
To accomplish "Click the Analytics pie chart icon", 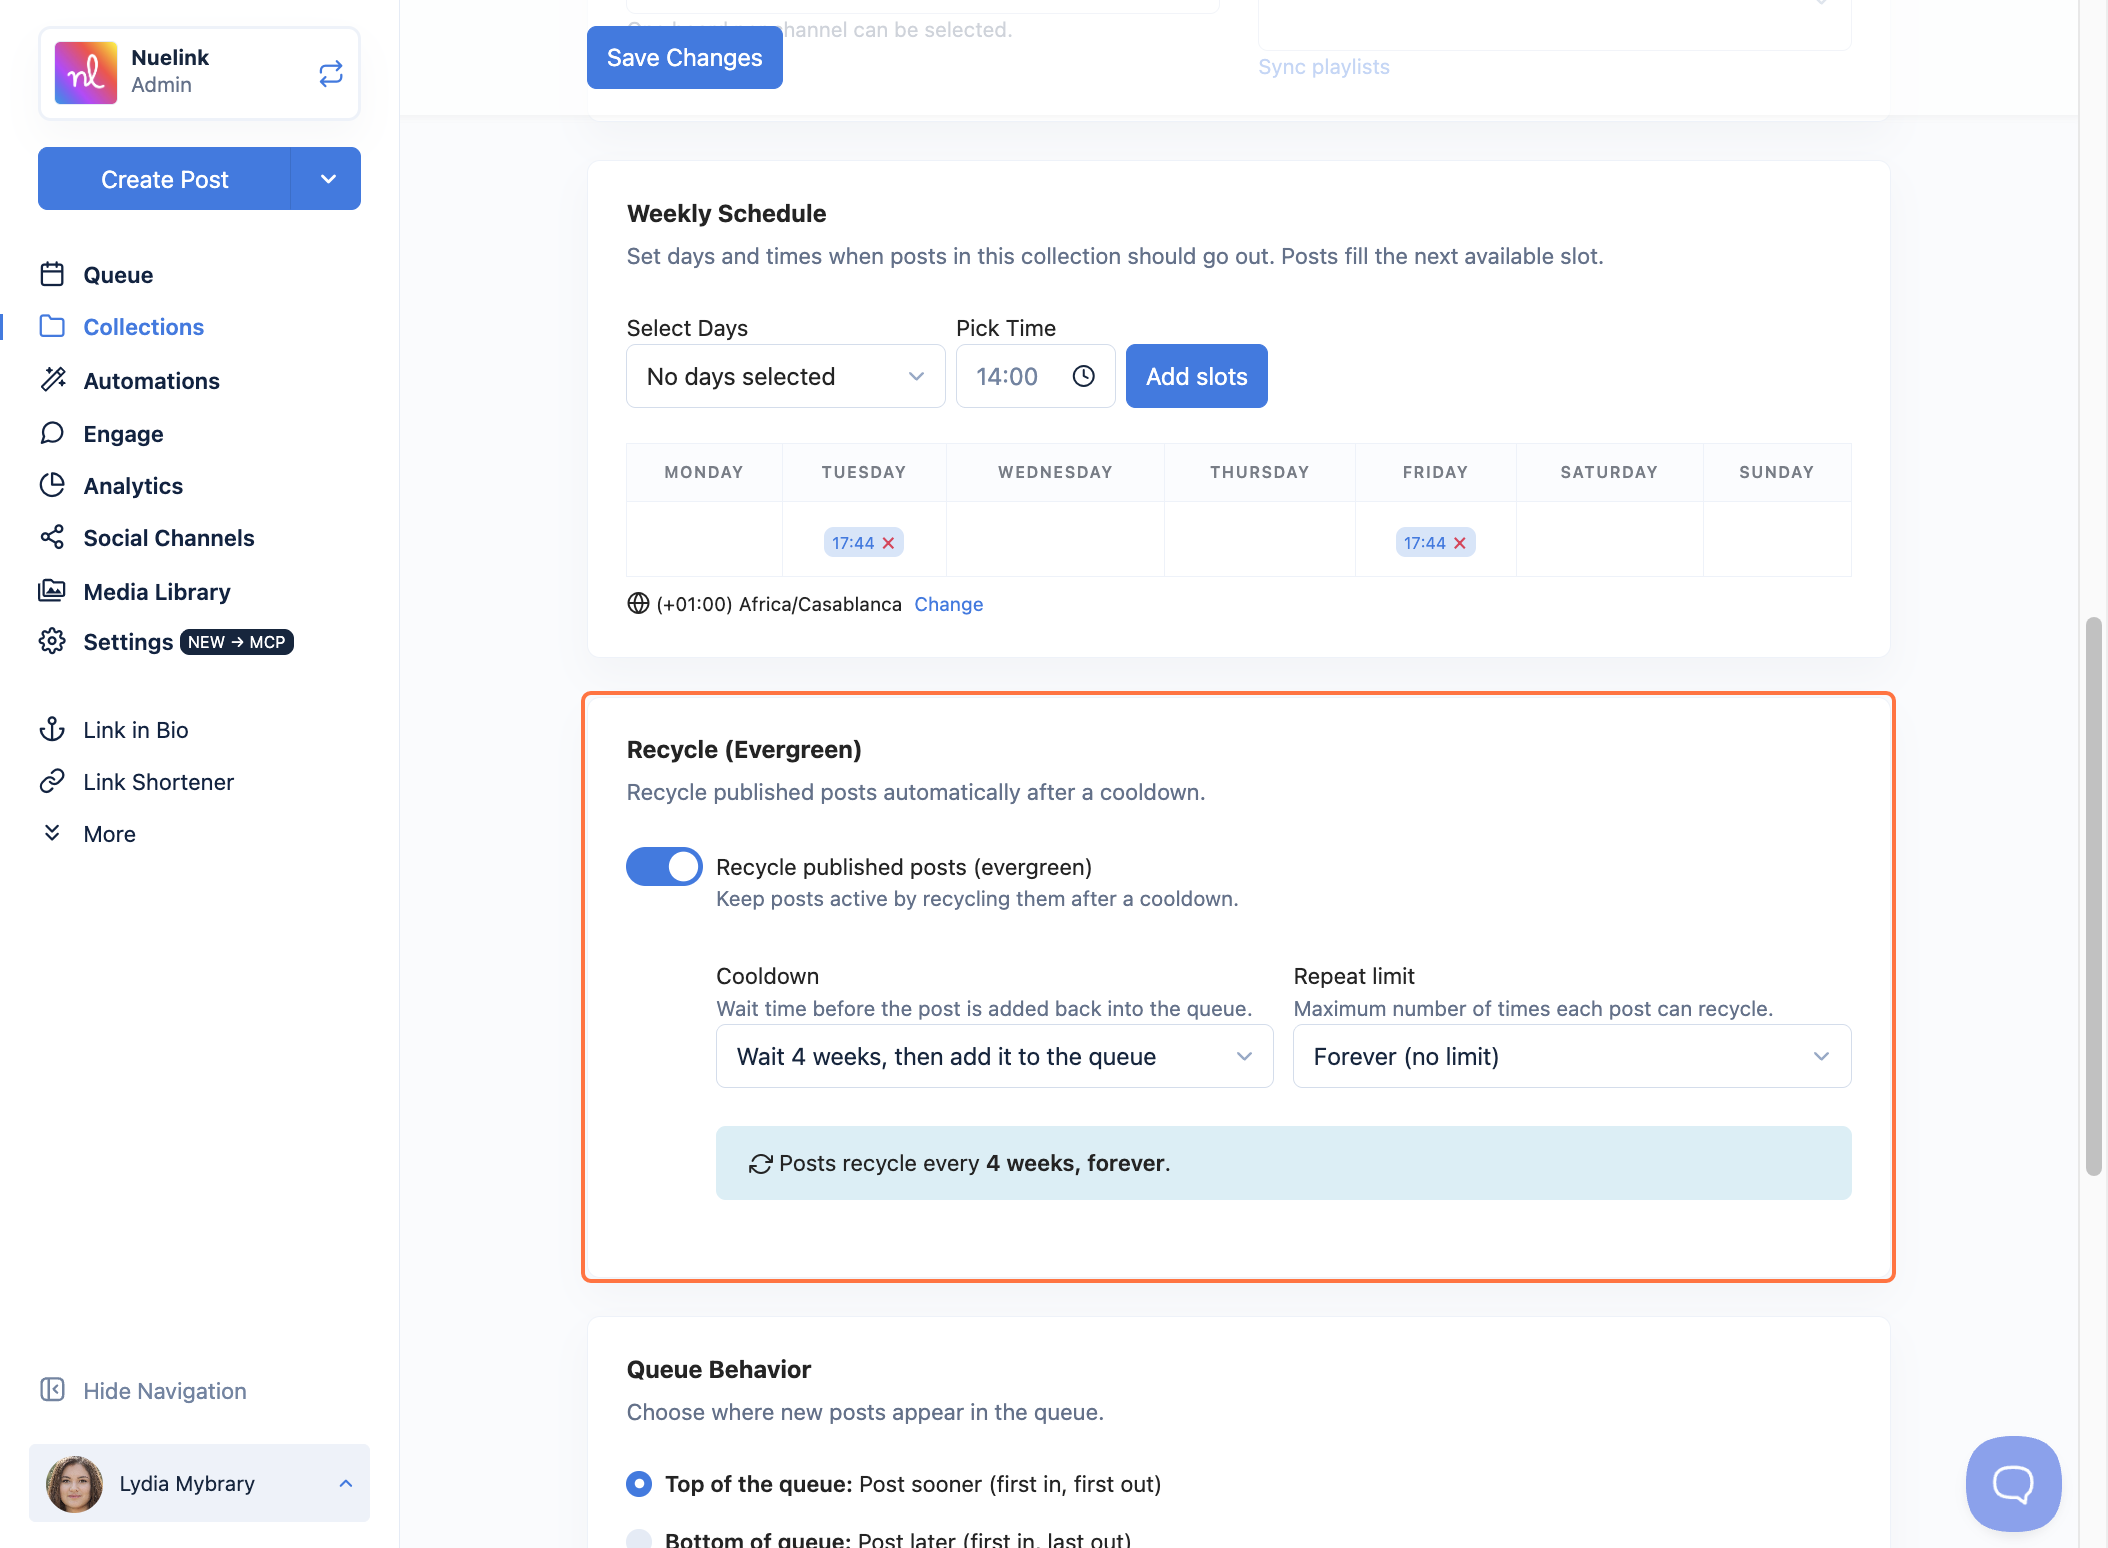I will [52, 485].
